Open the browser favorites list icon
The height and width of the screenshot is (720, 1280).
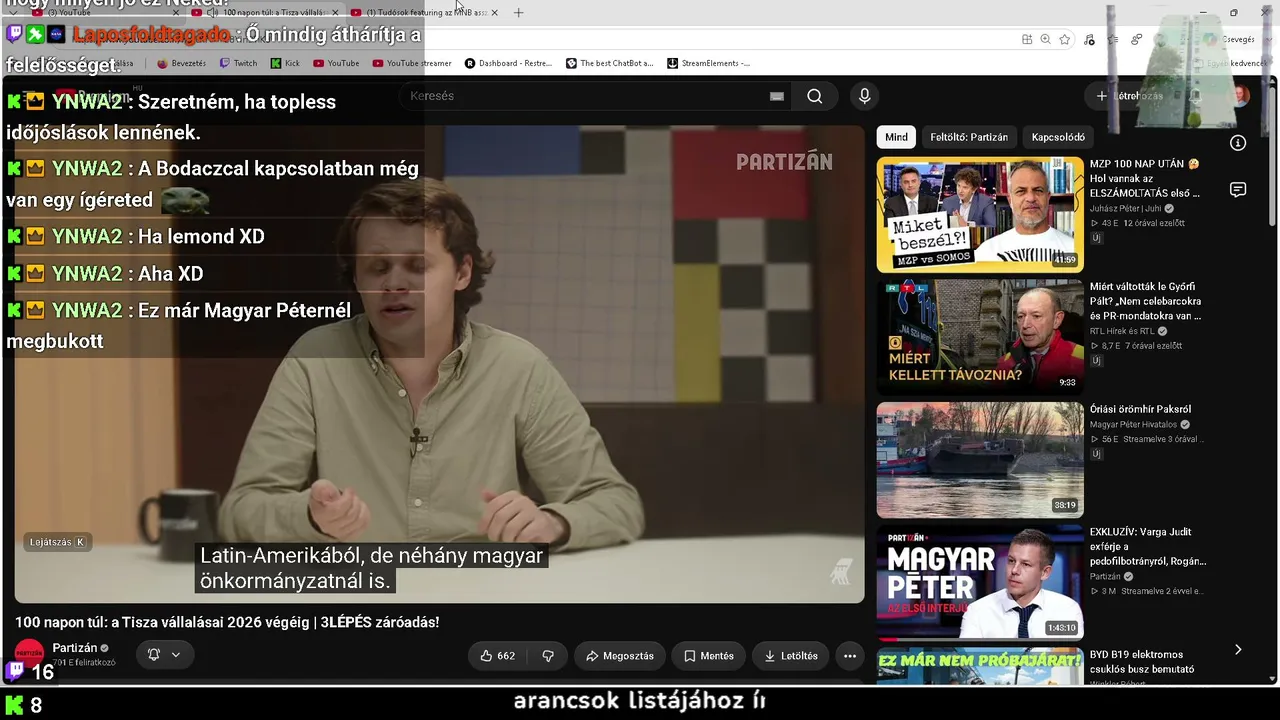[1113, 39]
